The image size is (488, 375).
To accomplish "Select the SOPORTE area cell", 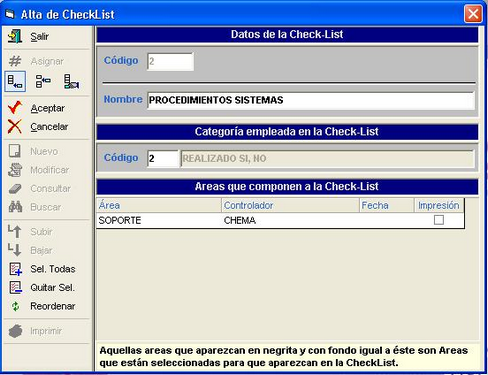I will point(159,220).
